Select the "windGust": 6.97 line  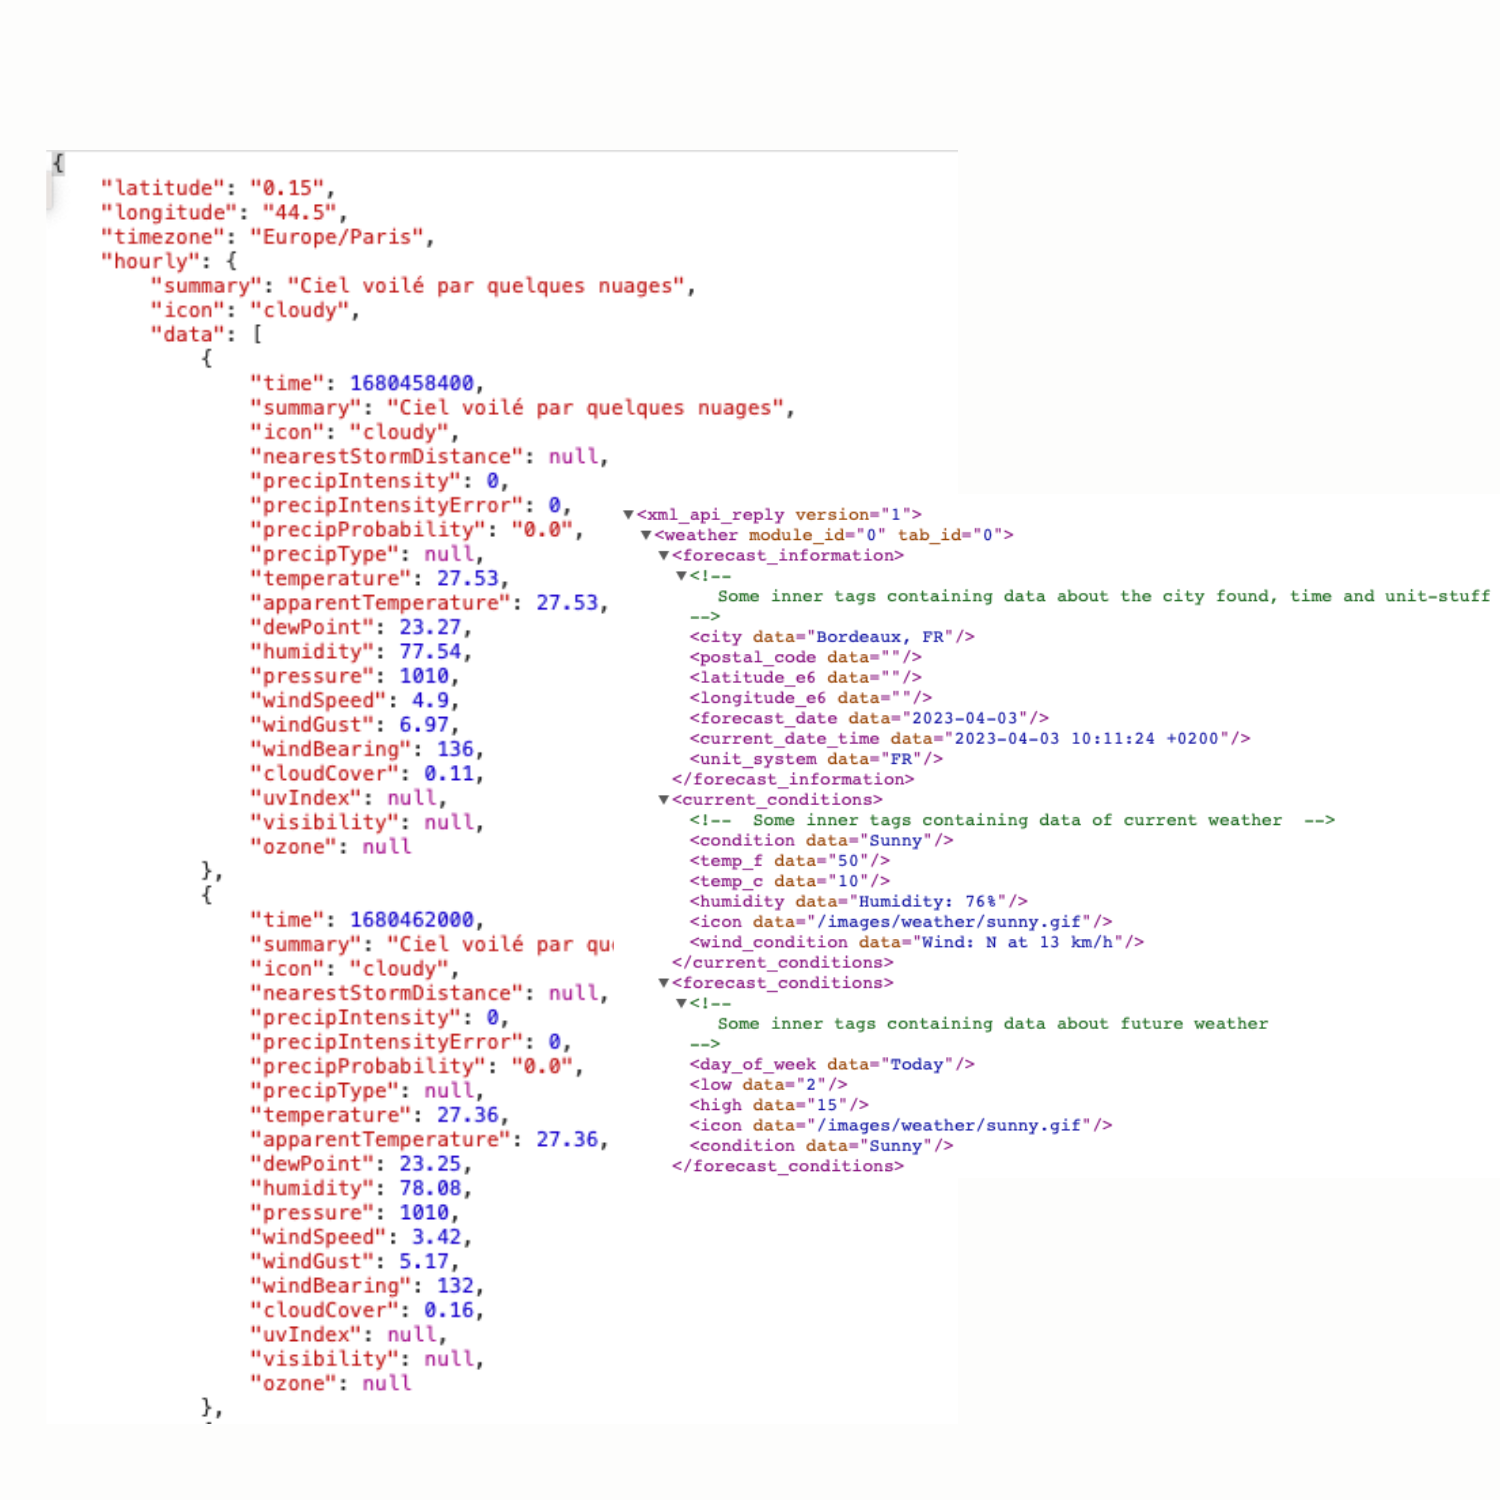point(355,725)
